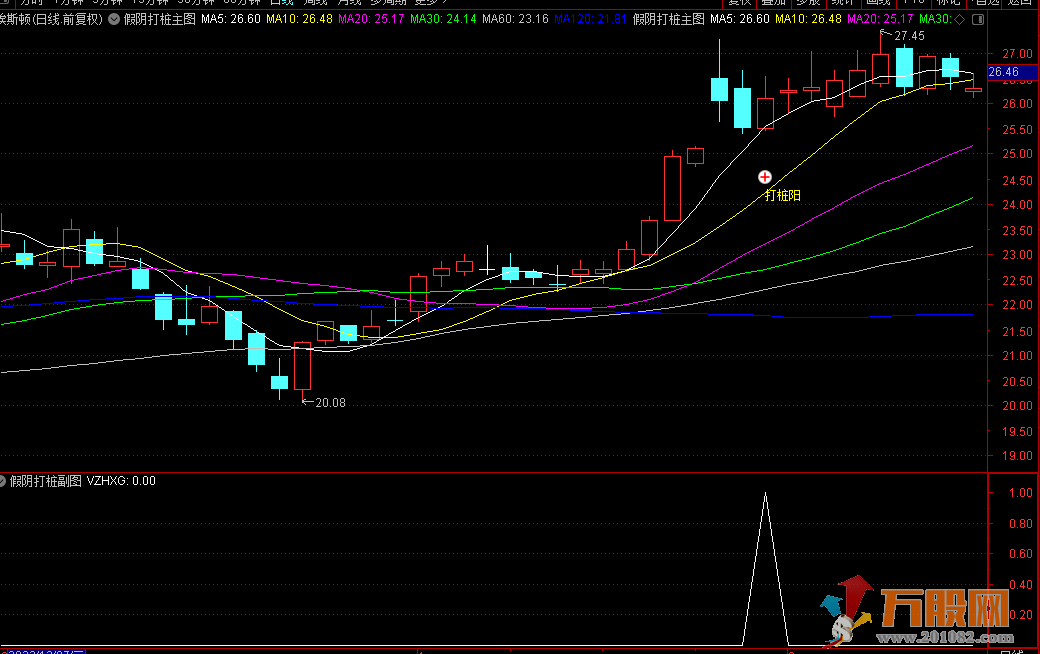Click the 统计 statistics button
The width and height of the screenshot is (1040, 654).
(x=842, y=2)
